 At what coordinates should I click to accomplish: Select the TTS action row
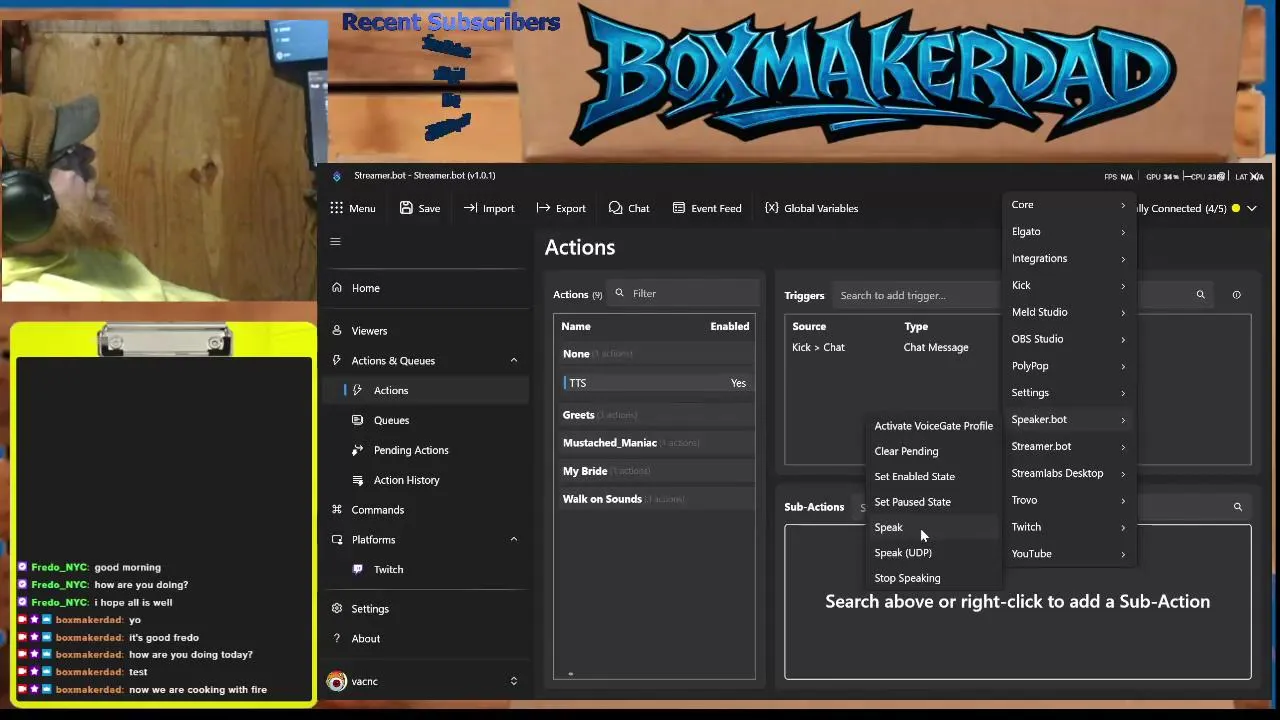[654, 383]
